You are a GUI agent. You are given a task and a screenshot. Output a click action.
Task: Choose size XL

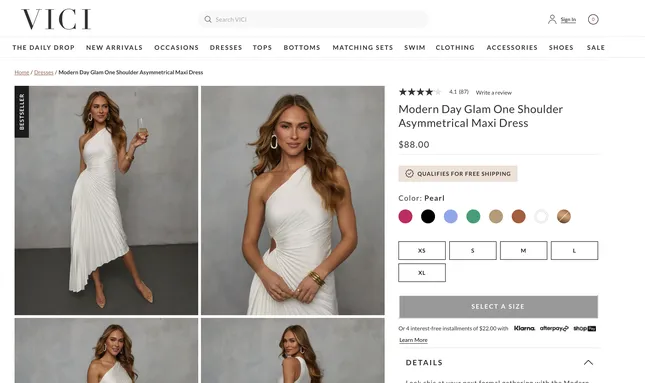(422, 273)
